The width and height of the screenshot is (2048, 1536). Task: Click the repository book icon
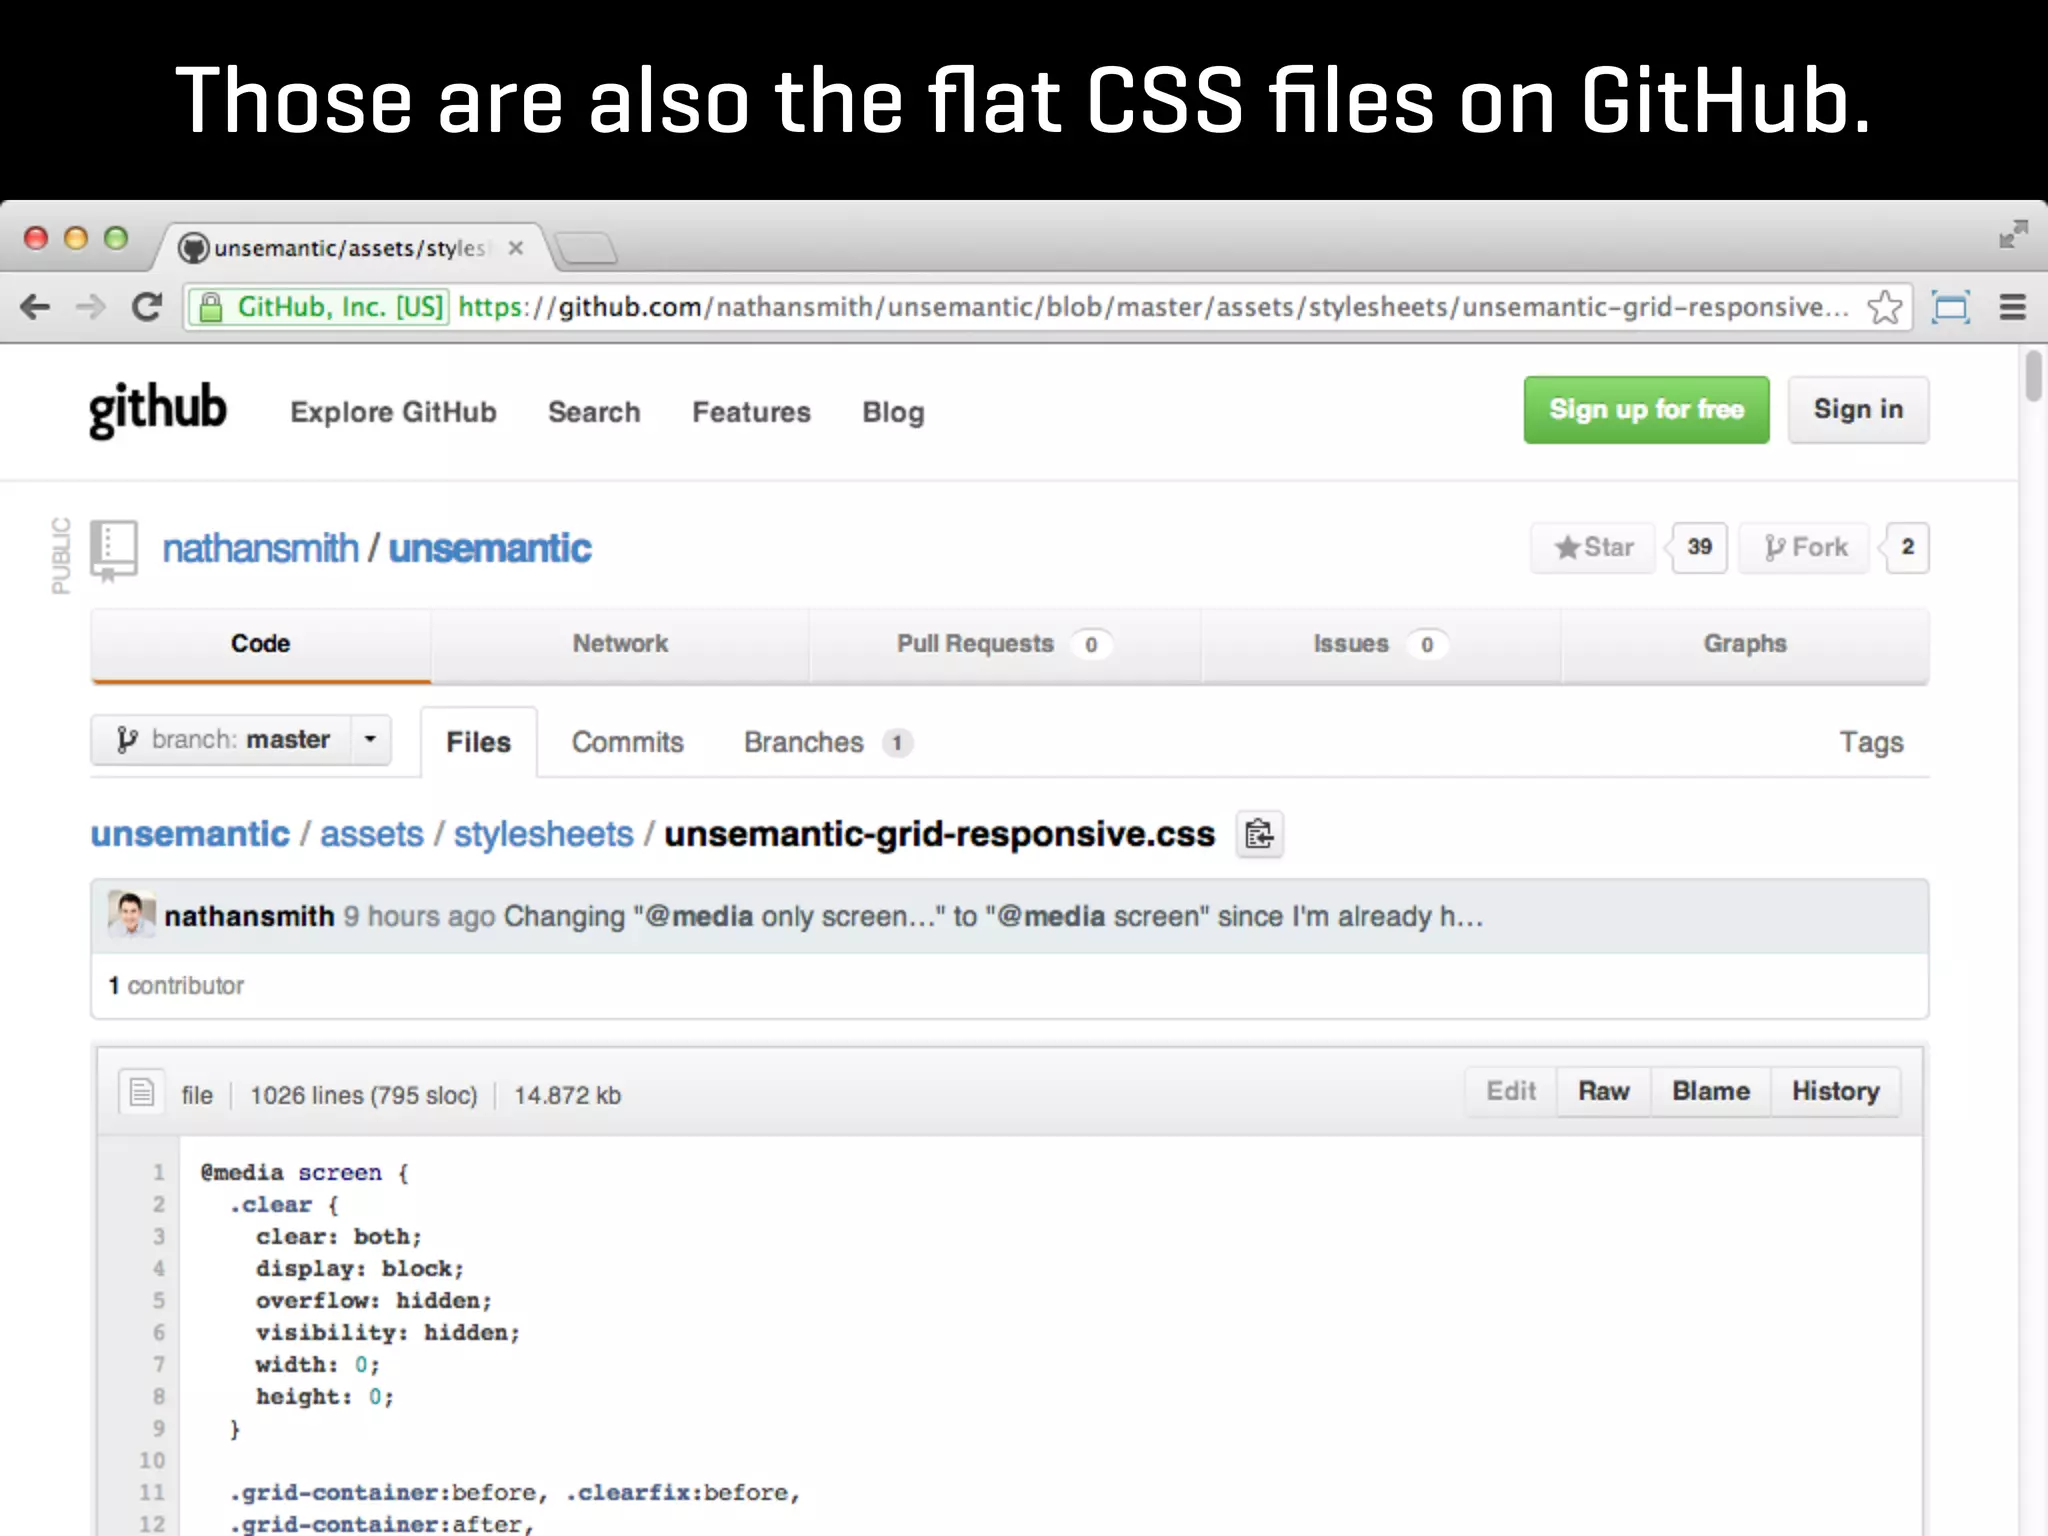point(113,549)
